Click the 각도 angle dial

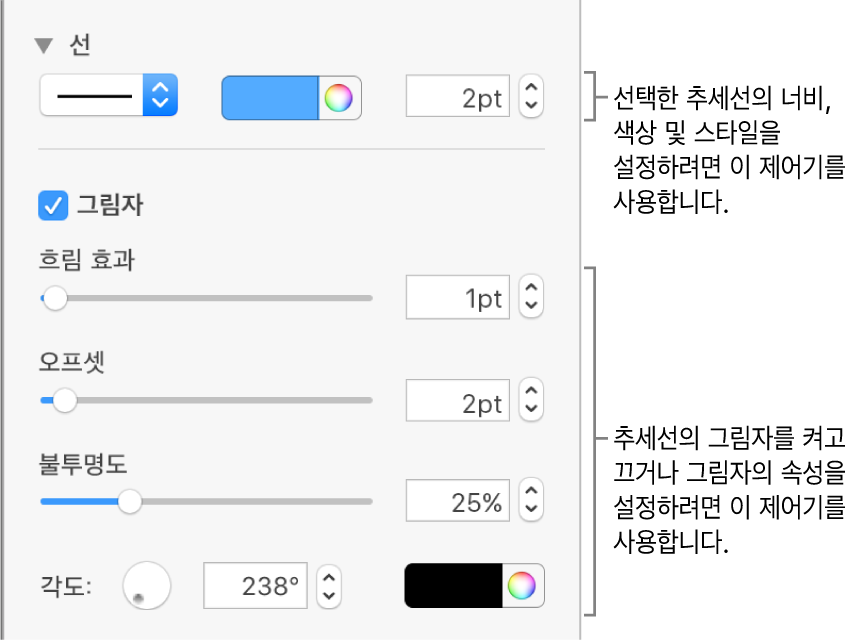pos(146,585)
